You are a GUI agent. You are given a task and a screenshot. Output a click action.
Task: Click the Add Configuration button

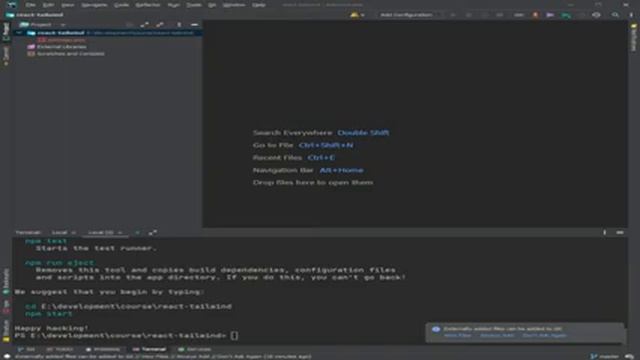pos(406,15)
